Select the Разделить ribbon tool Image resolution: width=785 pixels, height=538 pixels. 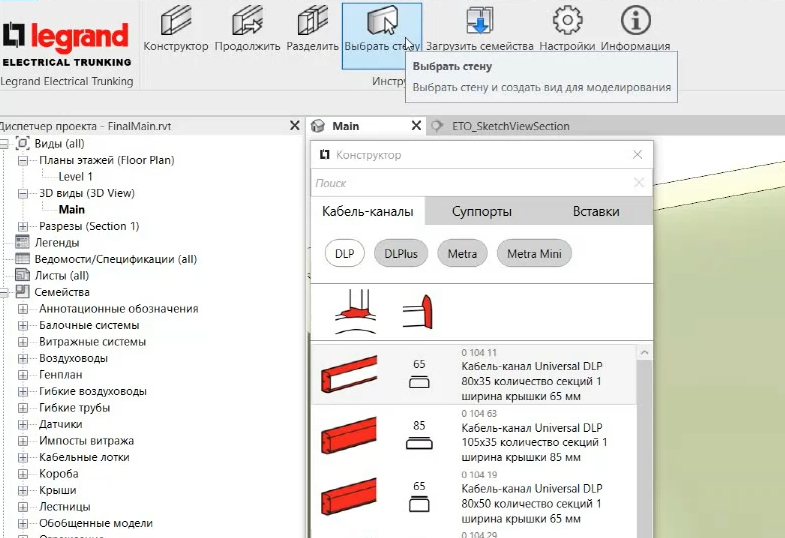[x=312, y=29]
